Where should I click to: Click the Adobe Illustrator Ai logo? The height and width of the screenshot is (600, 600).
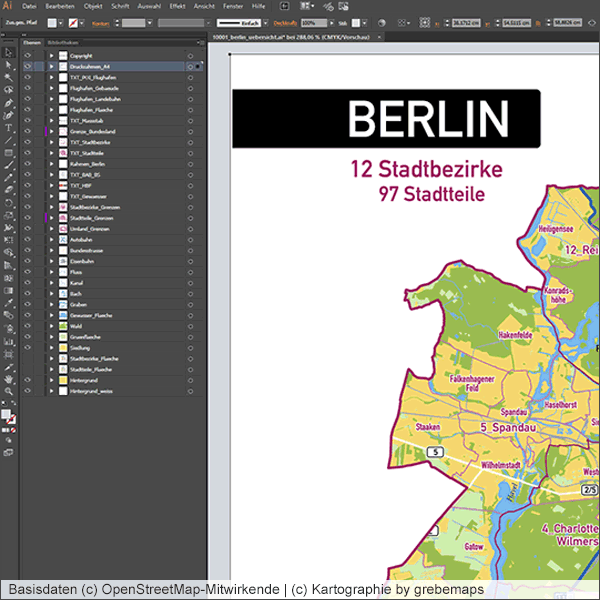[8, 6]
